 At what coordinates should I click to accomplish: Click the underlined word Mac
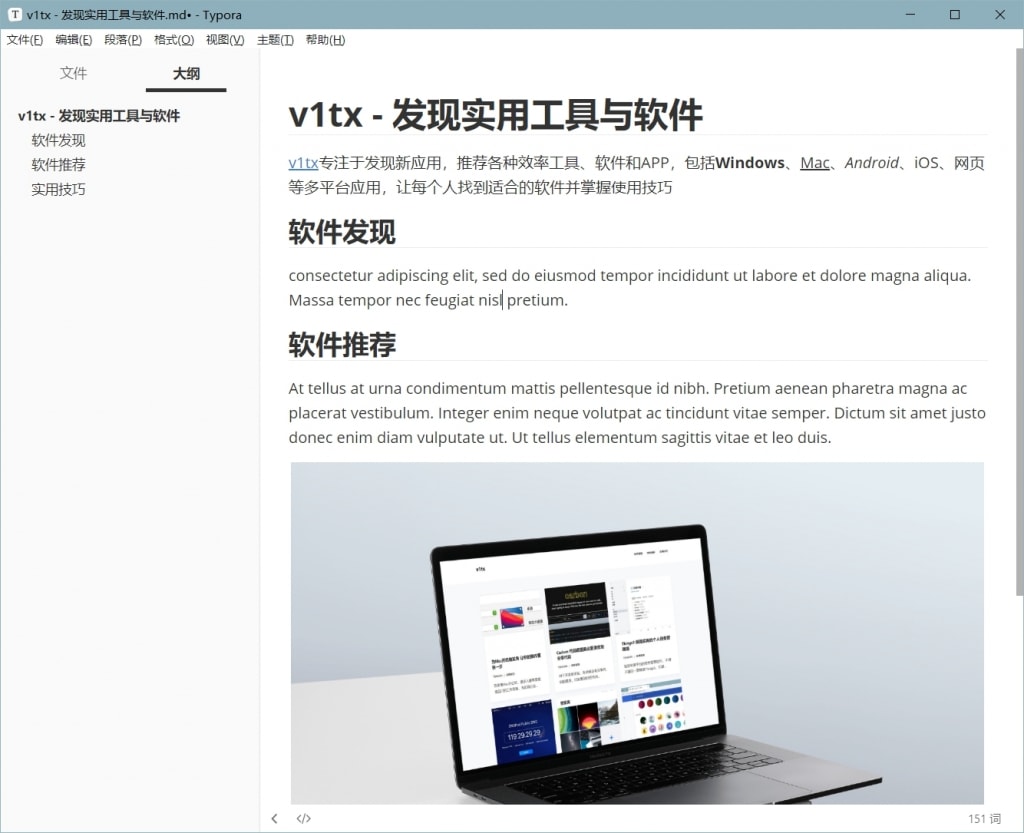click(x=815, y=163)
